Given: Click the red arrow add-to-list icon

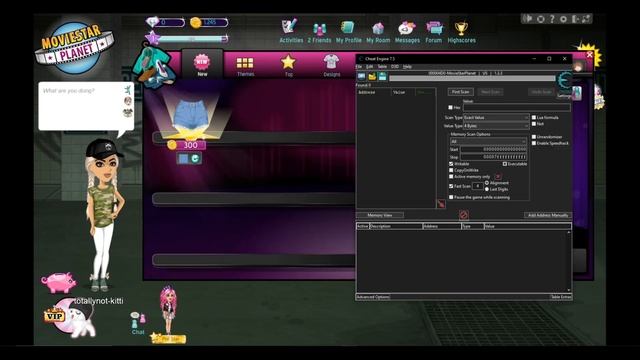Looking at the screenshot, I should (x=441, y=203).
